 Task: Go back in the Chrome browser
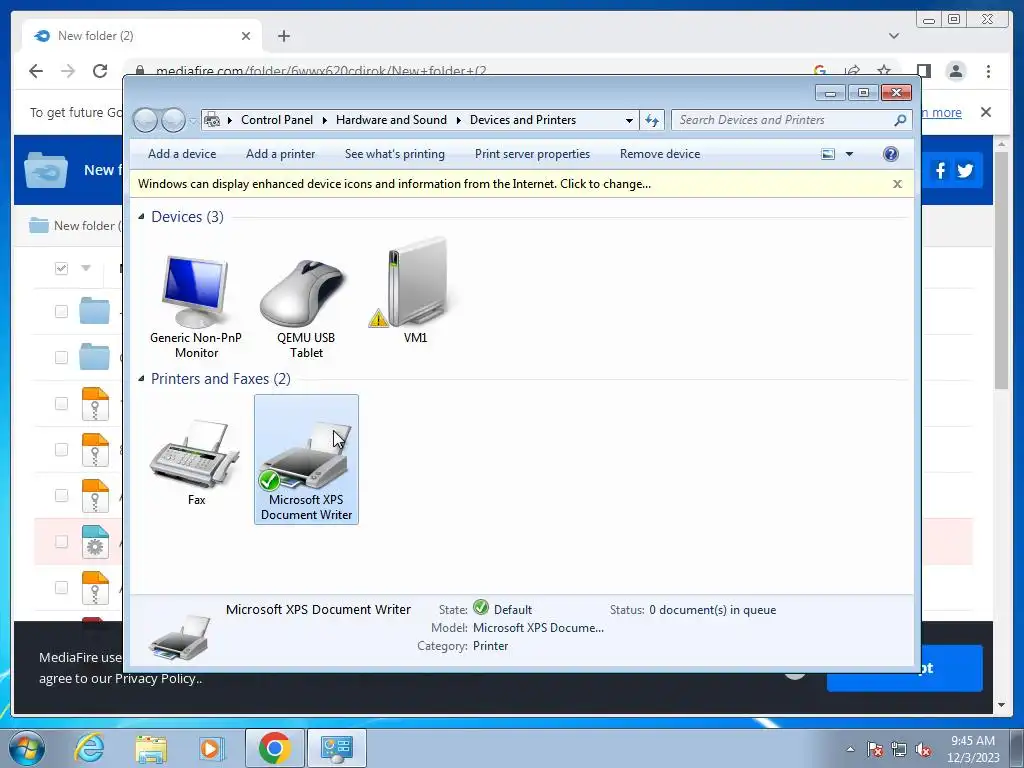(x=36, y=71)
